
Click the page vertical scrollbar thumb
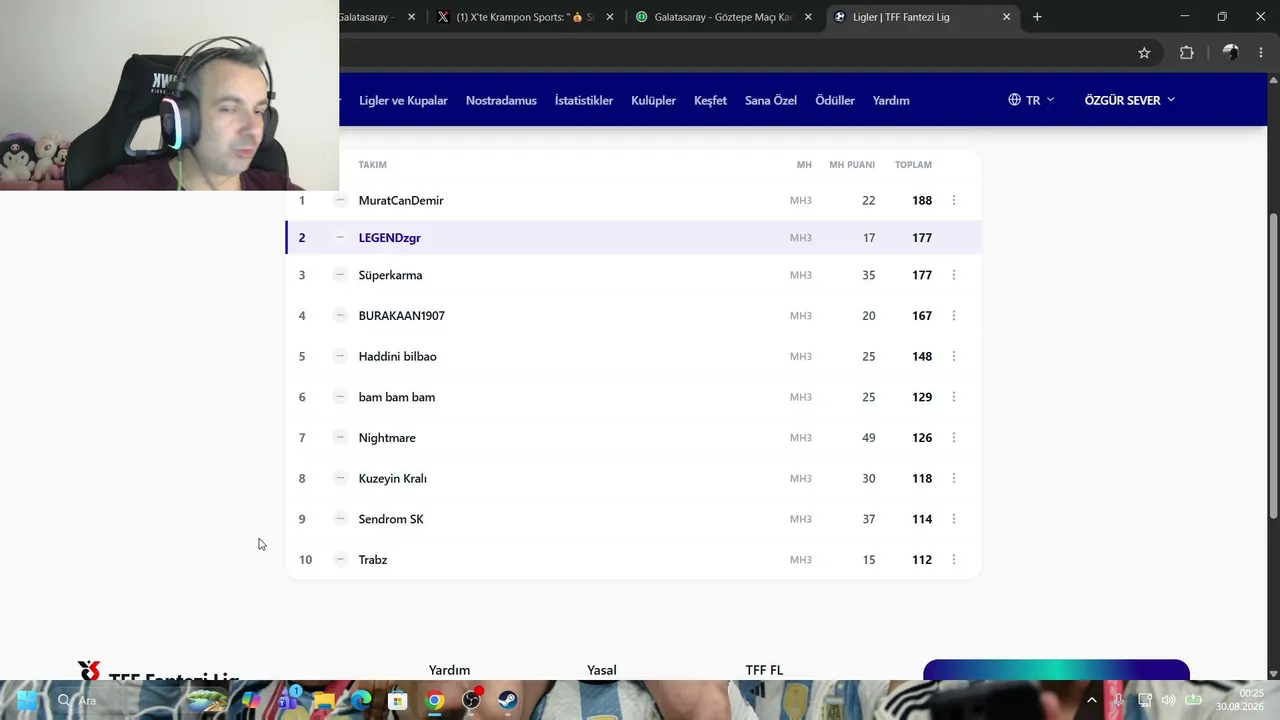pos(1273,366)
